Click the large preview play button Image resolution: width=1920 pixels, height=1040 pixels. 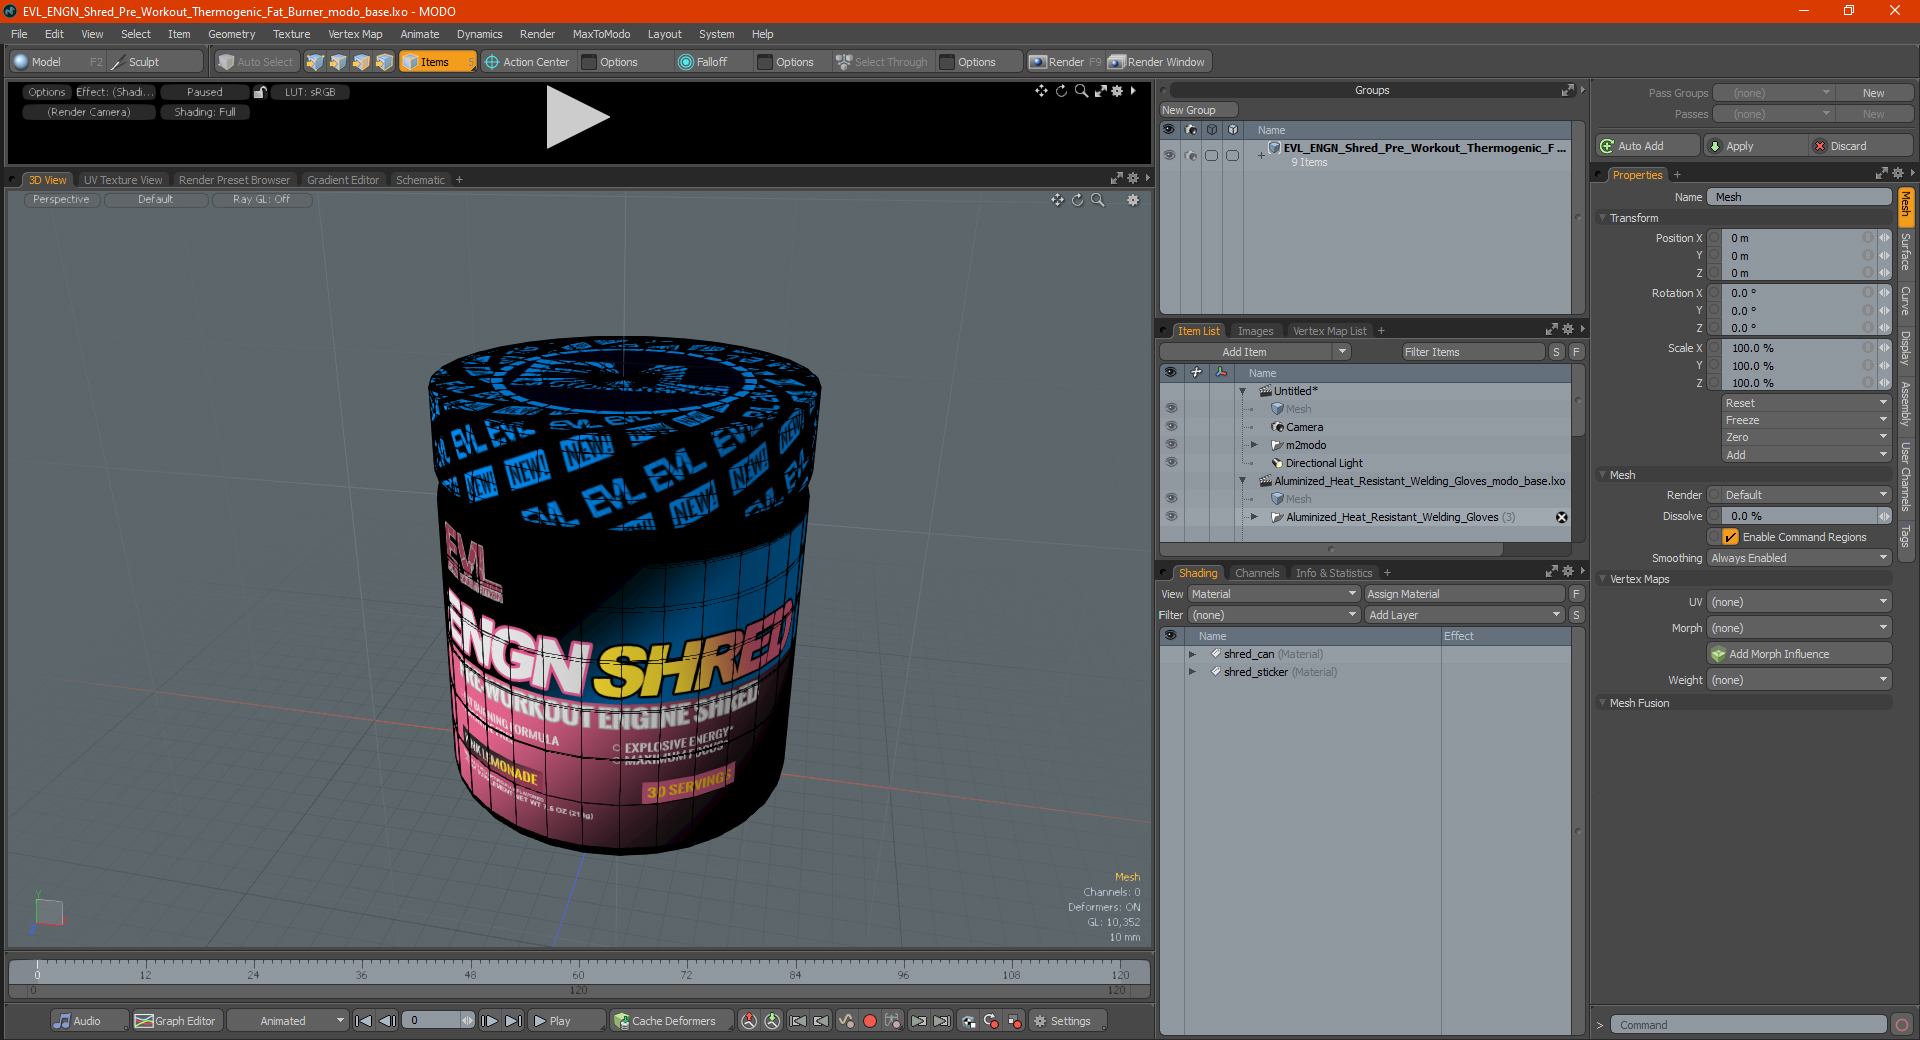pyautogui.click(x=577, y=117)
